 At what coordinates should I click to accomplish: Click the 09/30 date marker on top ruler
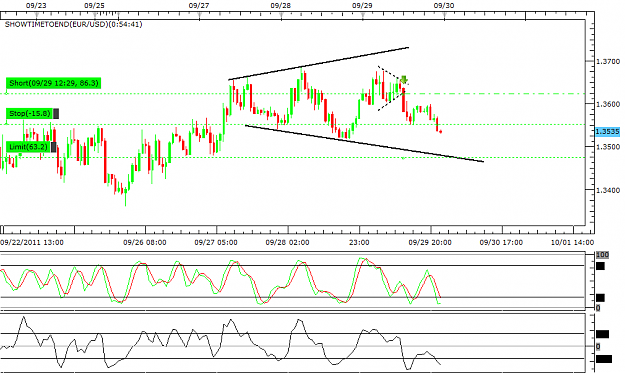click(x=444, y=6)
